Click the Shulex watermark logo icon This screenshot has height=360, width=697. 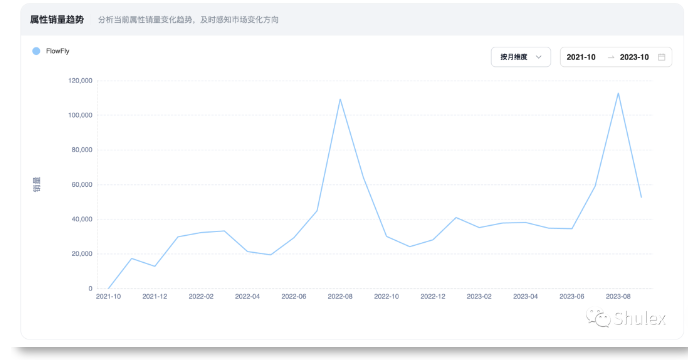[598, 317]
